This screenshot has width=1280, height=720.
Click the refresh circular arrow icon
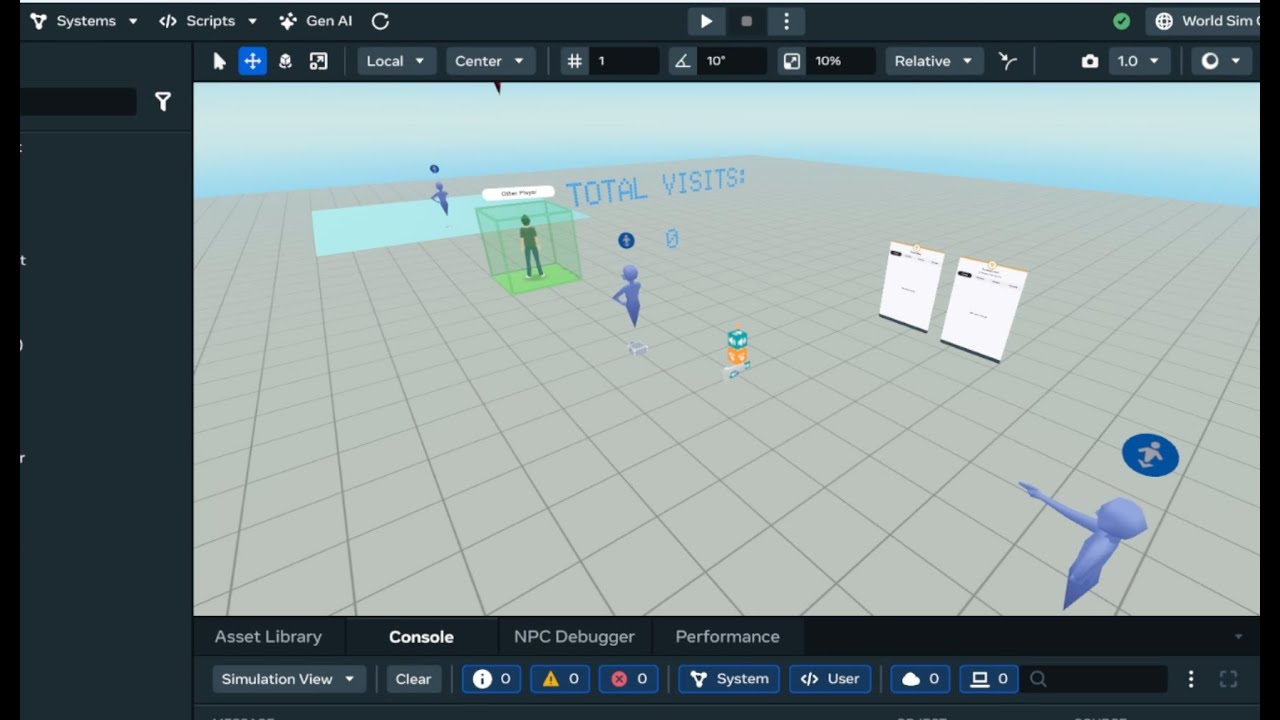point(380,21)
